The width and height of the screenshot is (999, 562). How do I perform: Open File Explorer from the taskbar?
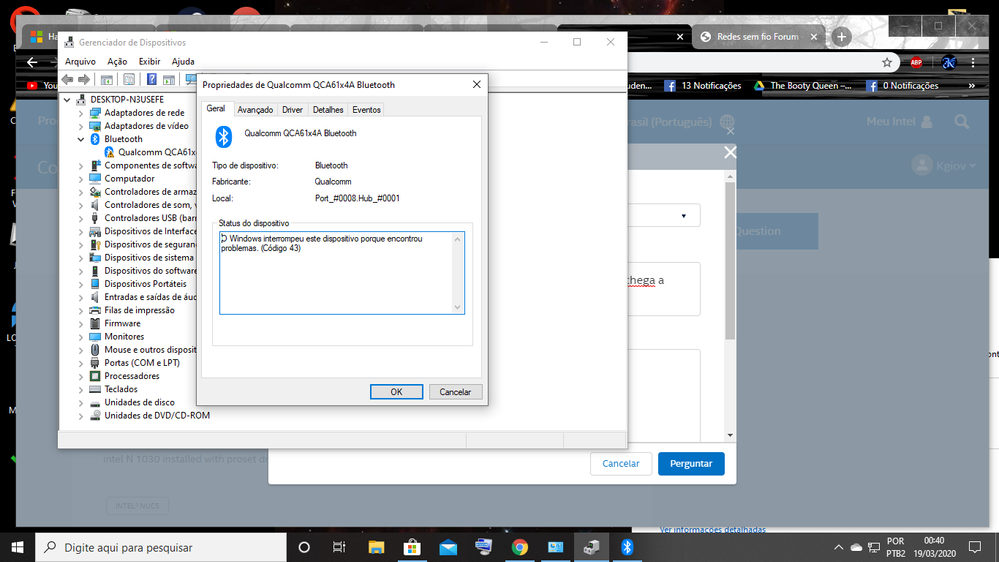click(376, 547)
